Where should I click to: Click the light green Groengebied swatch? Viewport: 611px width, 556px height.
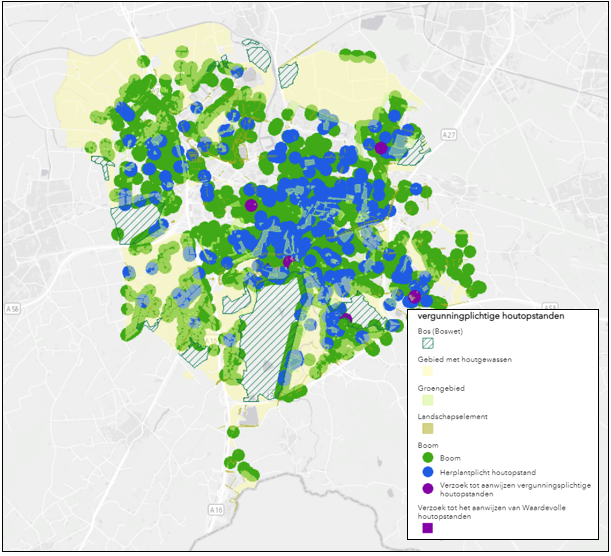point(427,400)
